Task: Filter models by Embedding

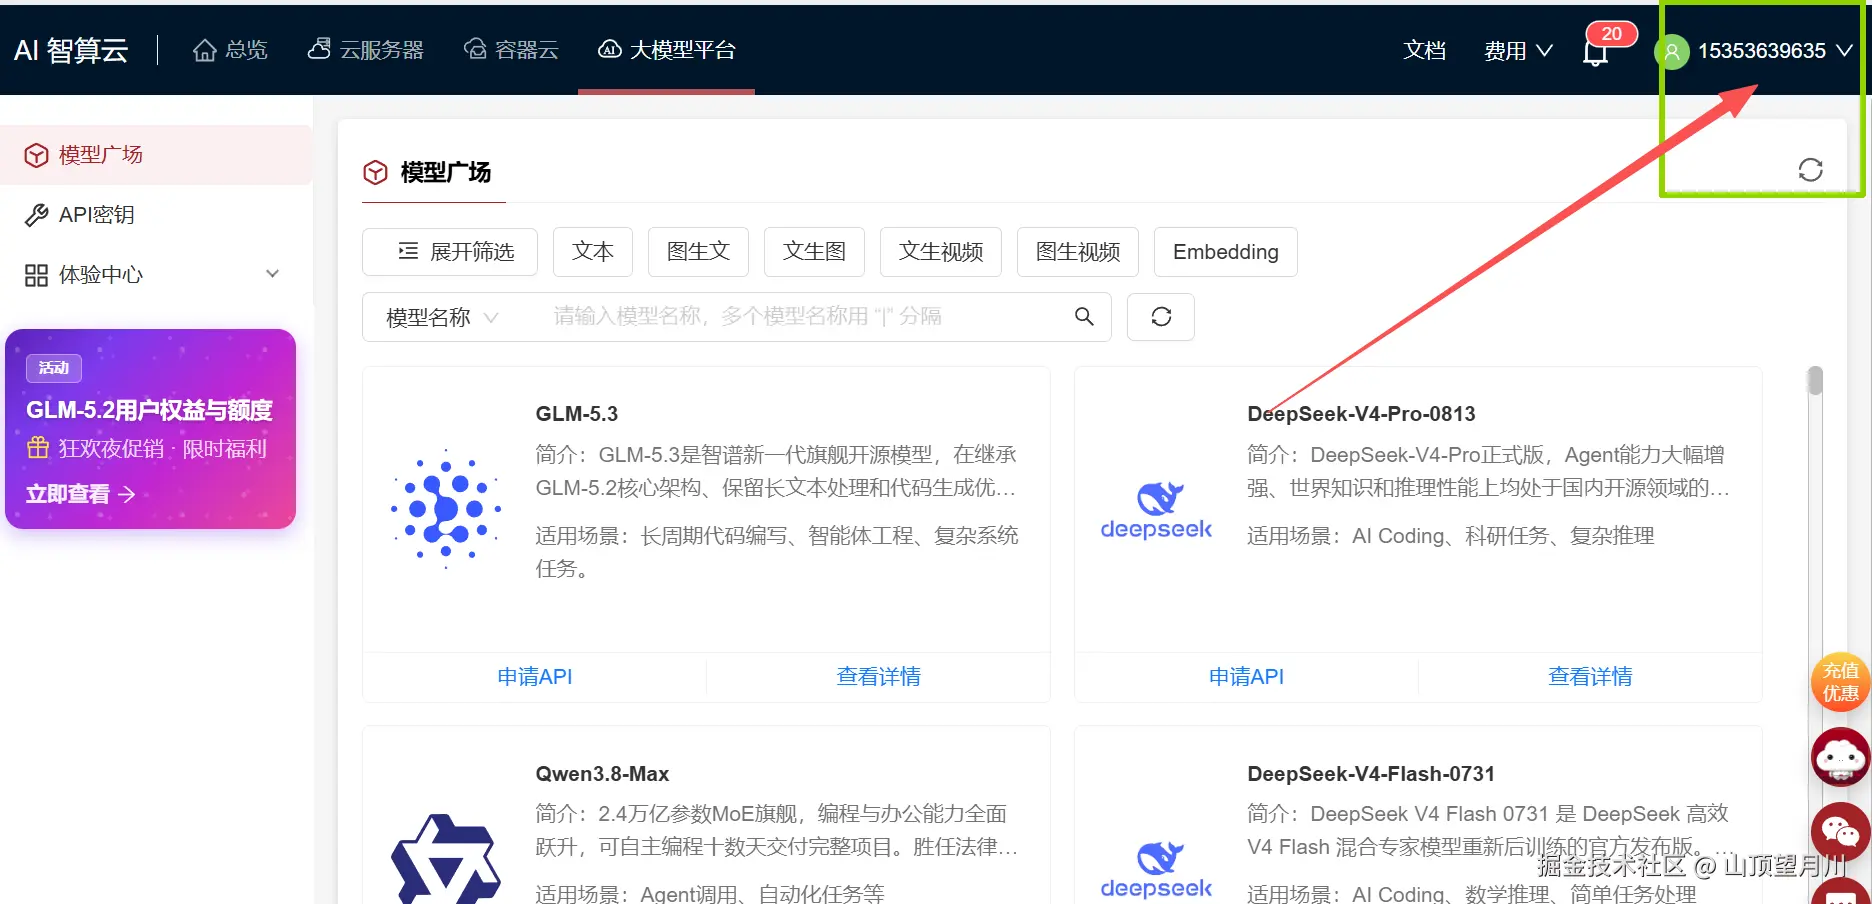Action: pos(1226,252)
